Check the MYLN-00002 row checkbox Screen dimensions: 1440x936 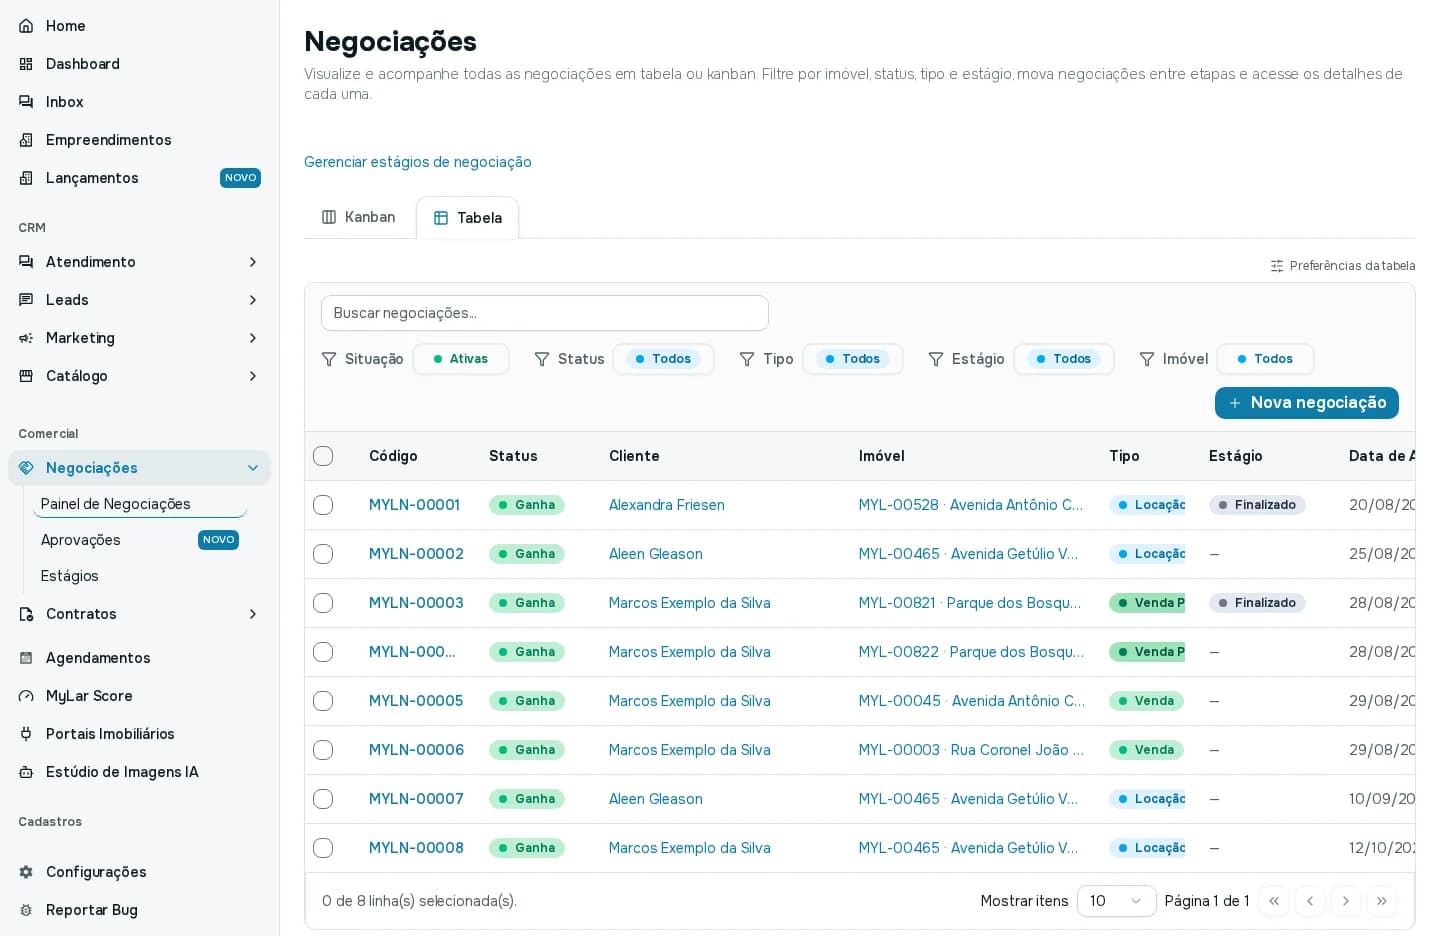click(x=323, y=554)
